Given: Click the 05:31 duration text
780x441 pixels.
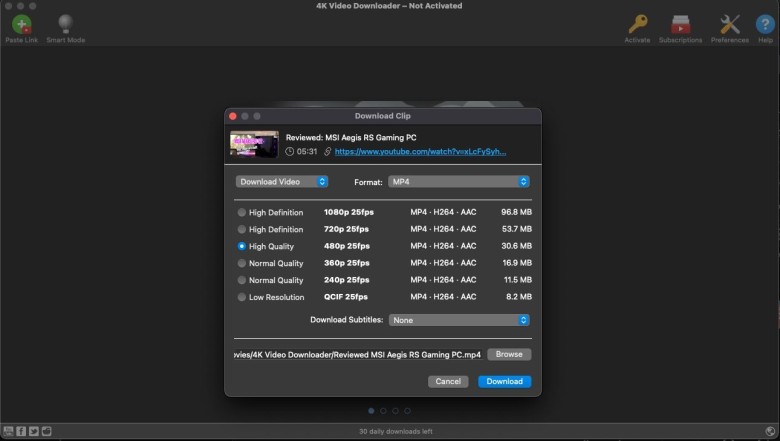Looking at the screenshot, I should (307, 152).
